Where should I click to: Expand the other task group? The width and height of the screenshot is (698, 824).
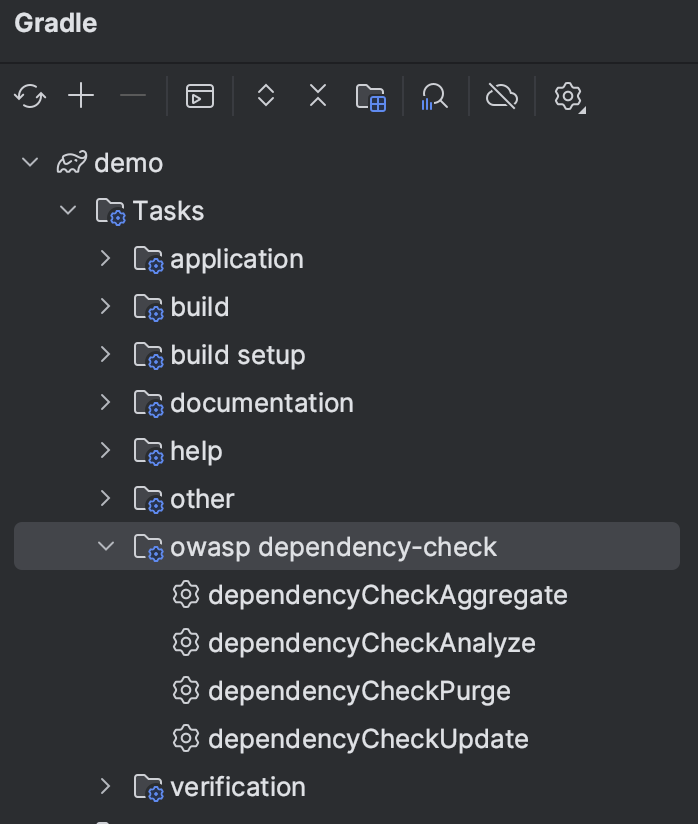(x=106, y=498)
